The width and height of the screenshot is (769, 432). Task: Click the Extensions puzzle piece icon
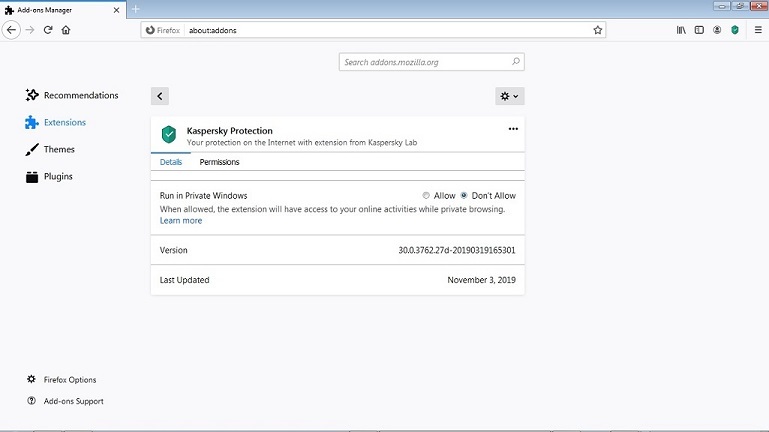[32, 122]
